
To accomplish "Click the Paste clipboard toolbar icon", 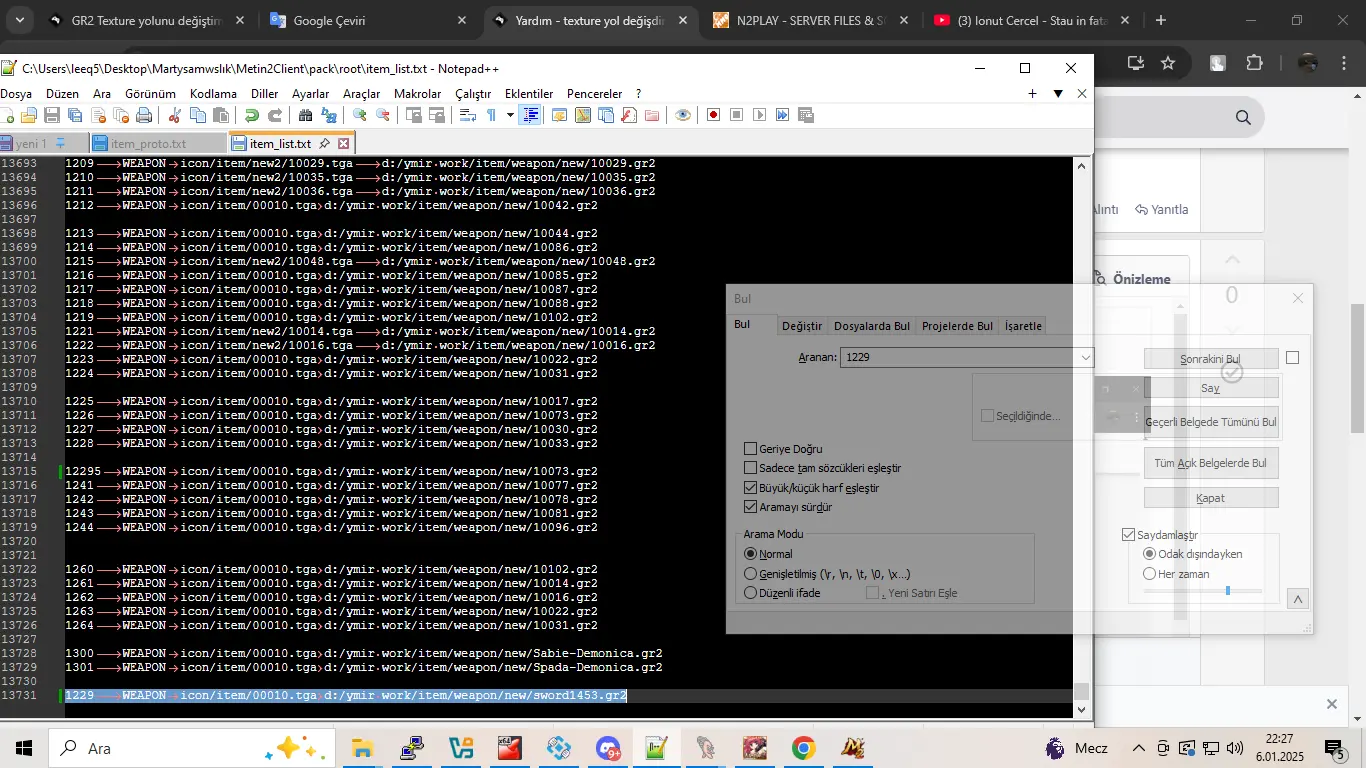I will [222, 115].
